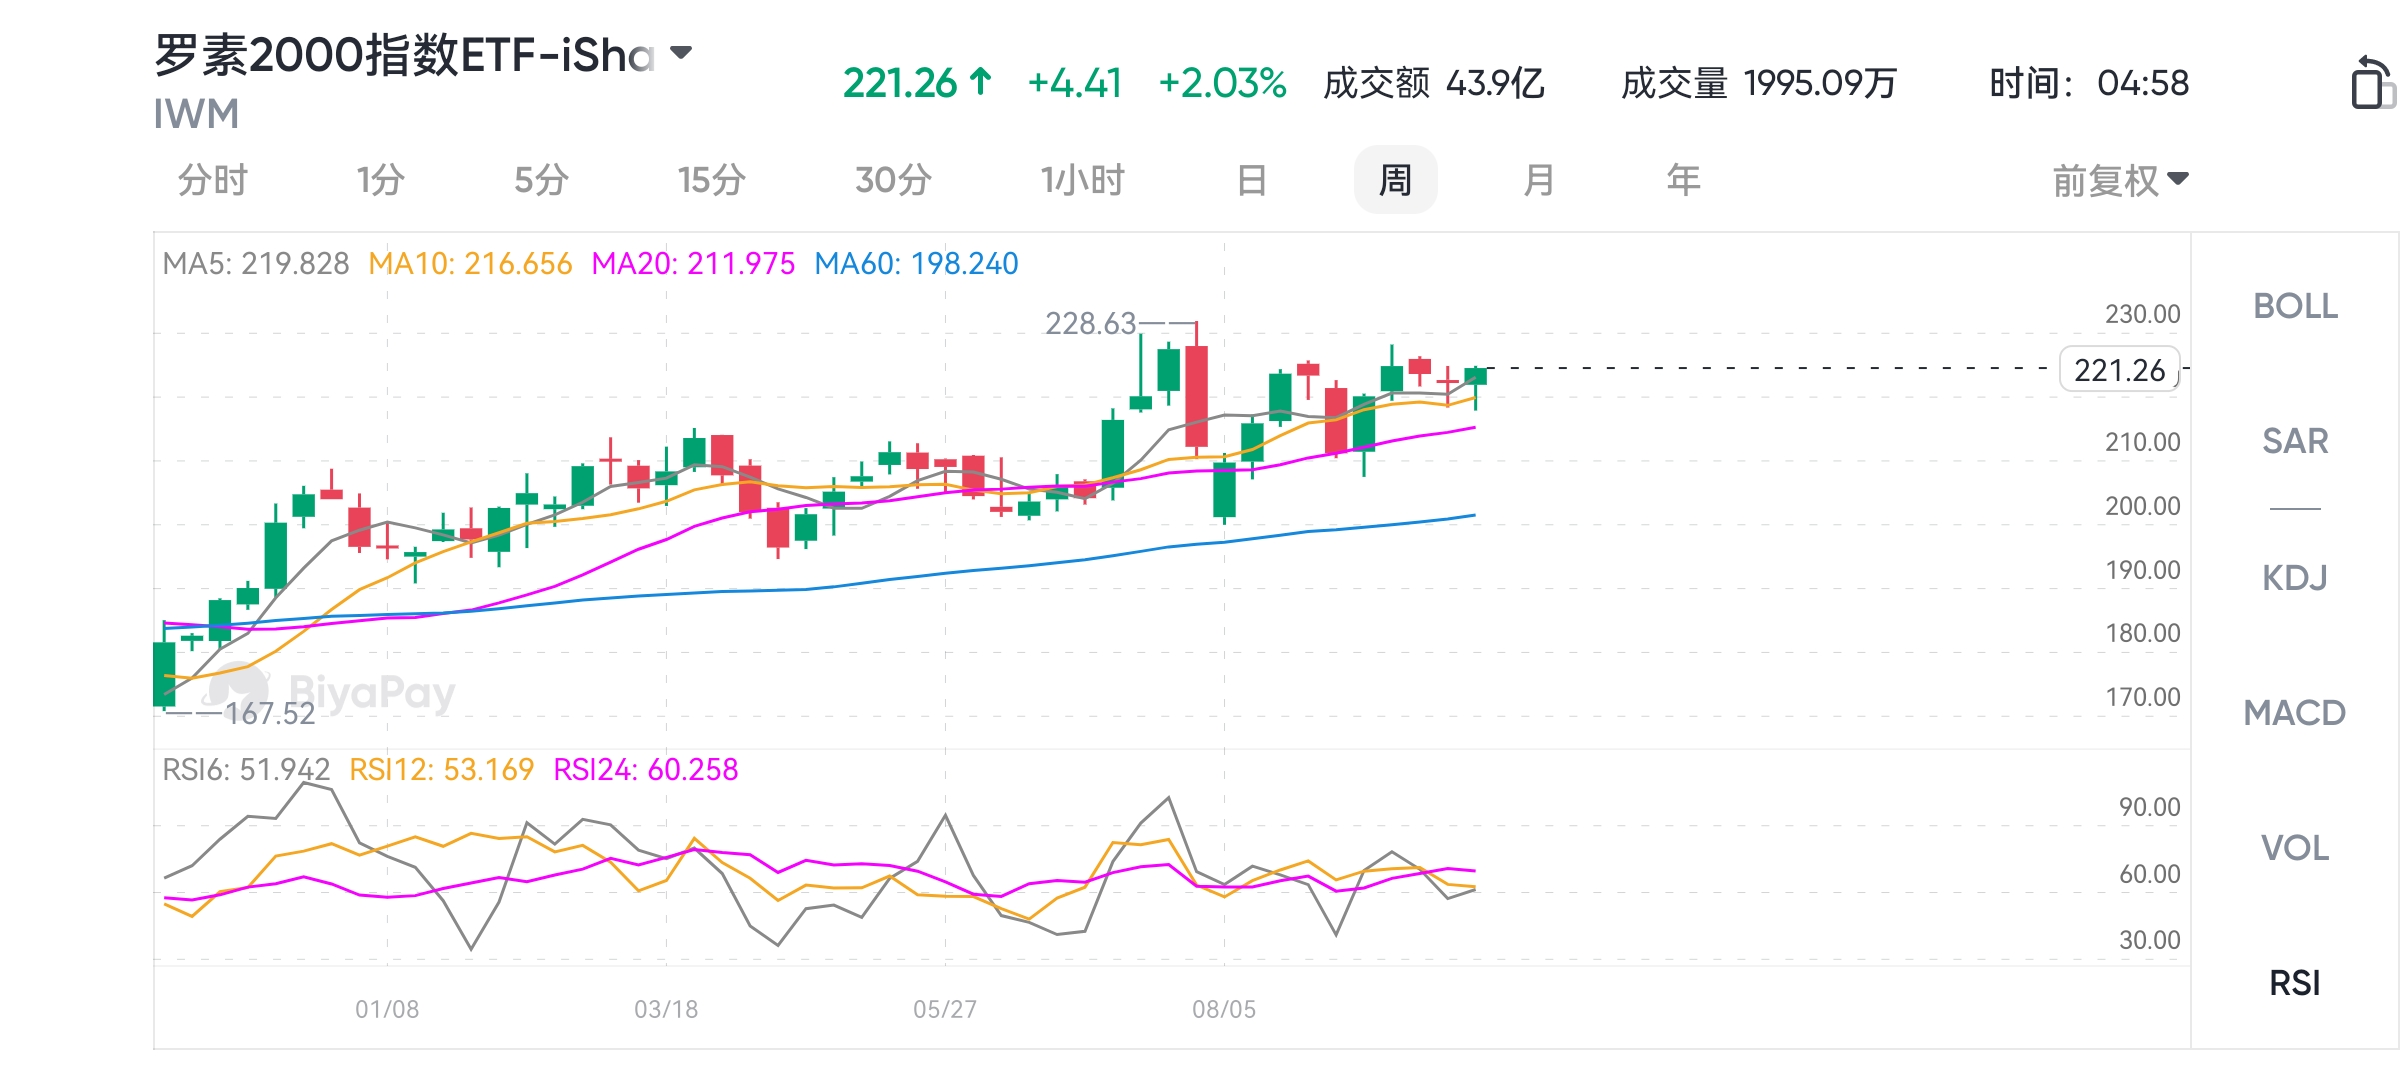The height and width of the screenshot is (1080, 2400).
Task: Switch to the 月 monthly chart
Action: (1539, 180)
